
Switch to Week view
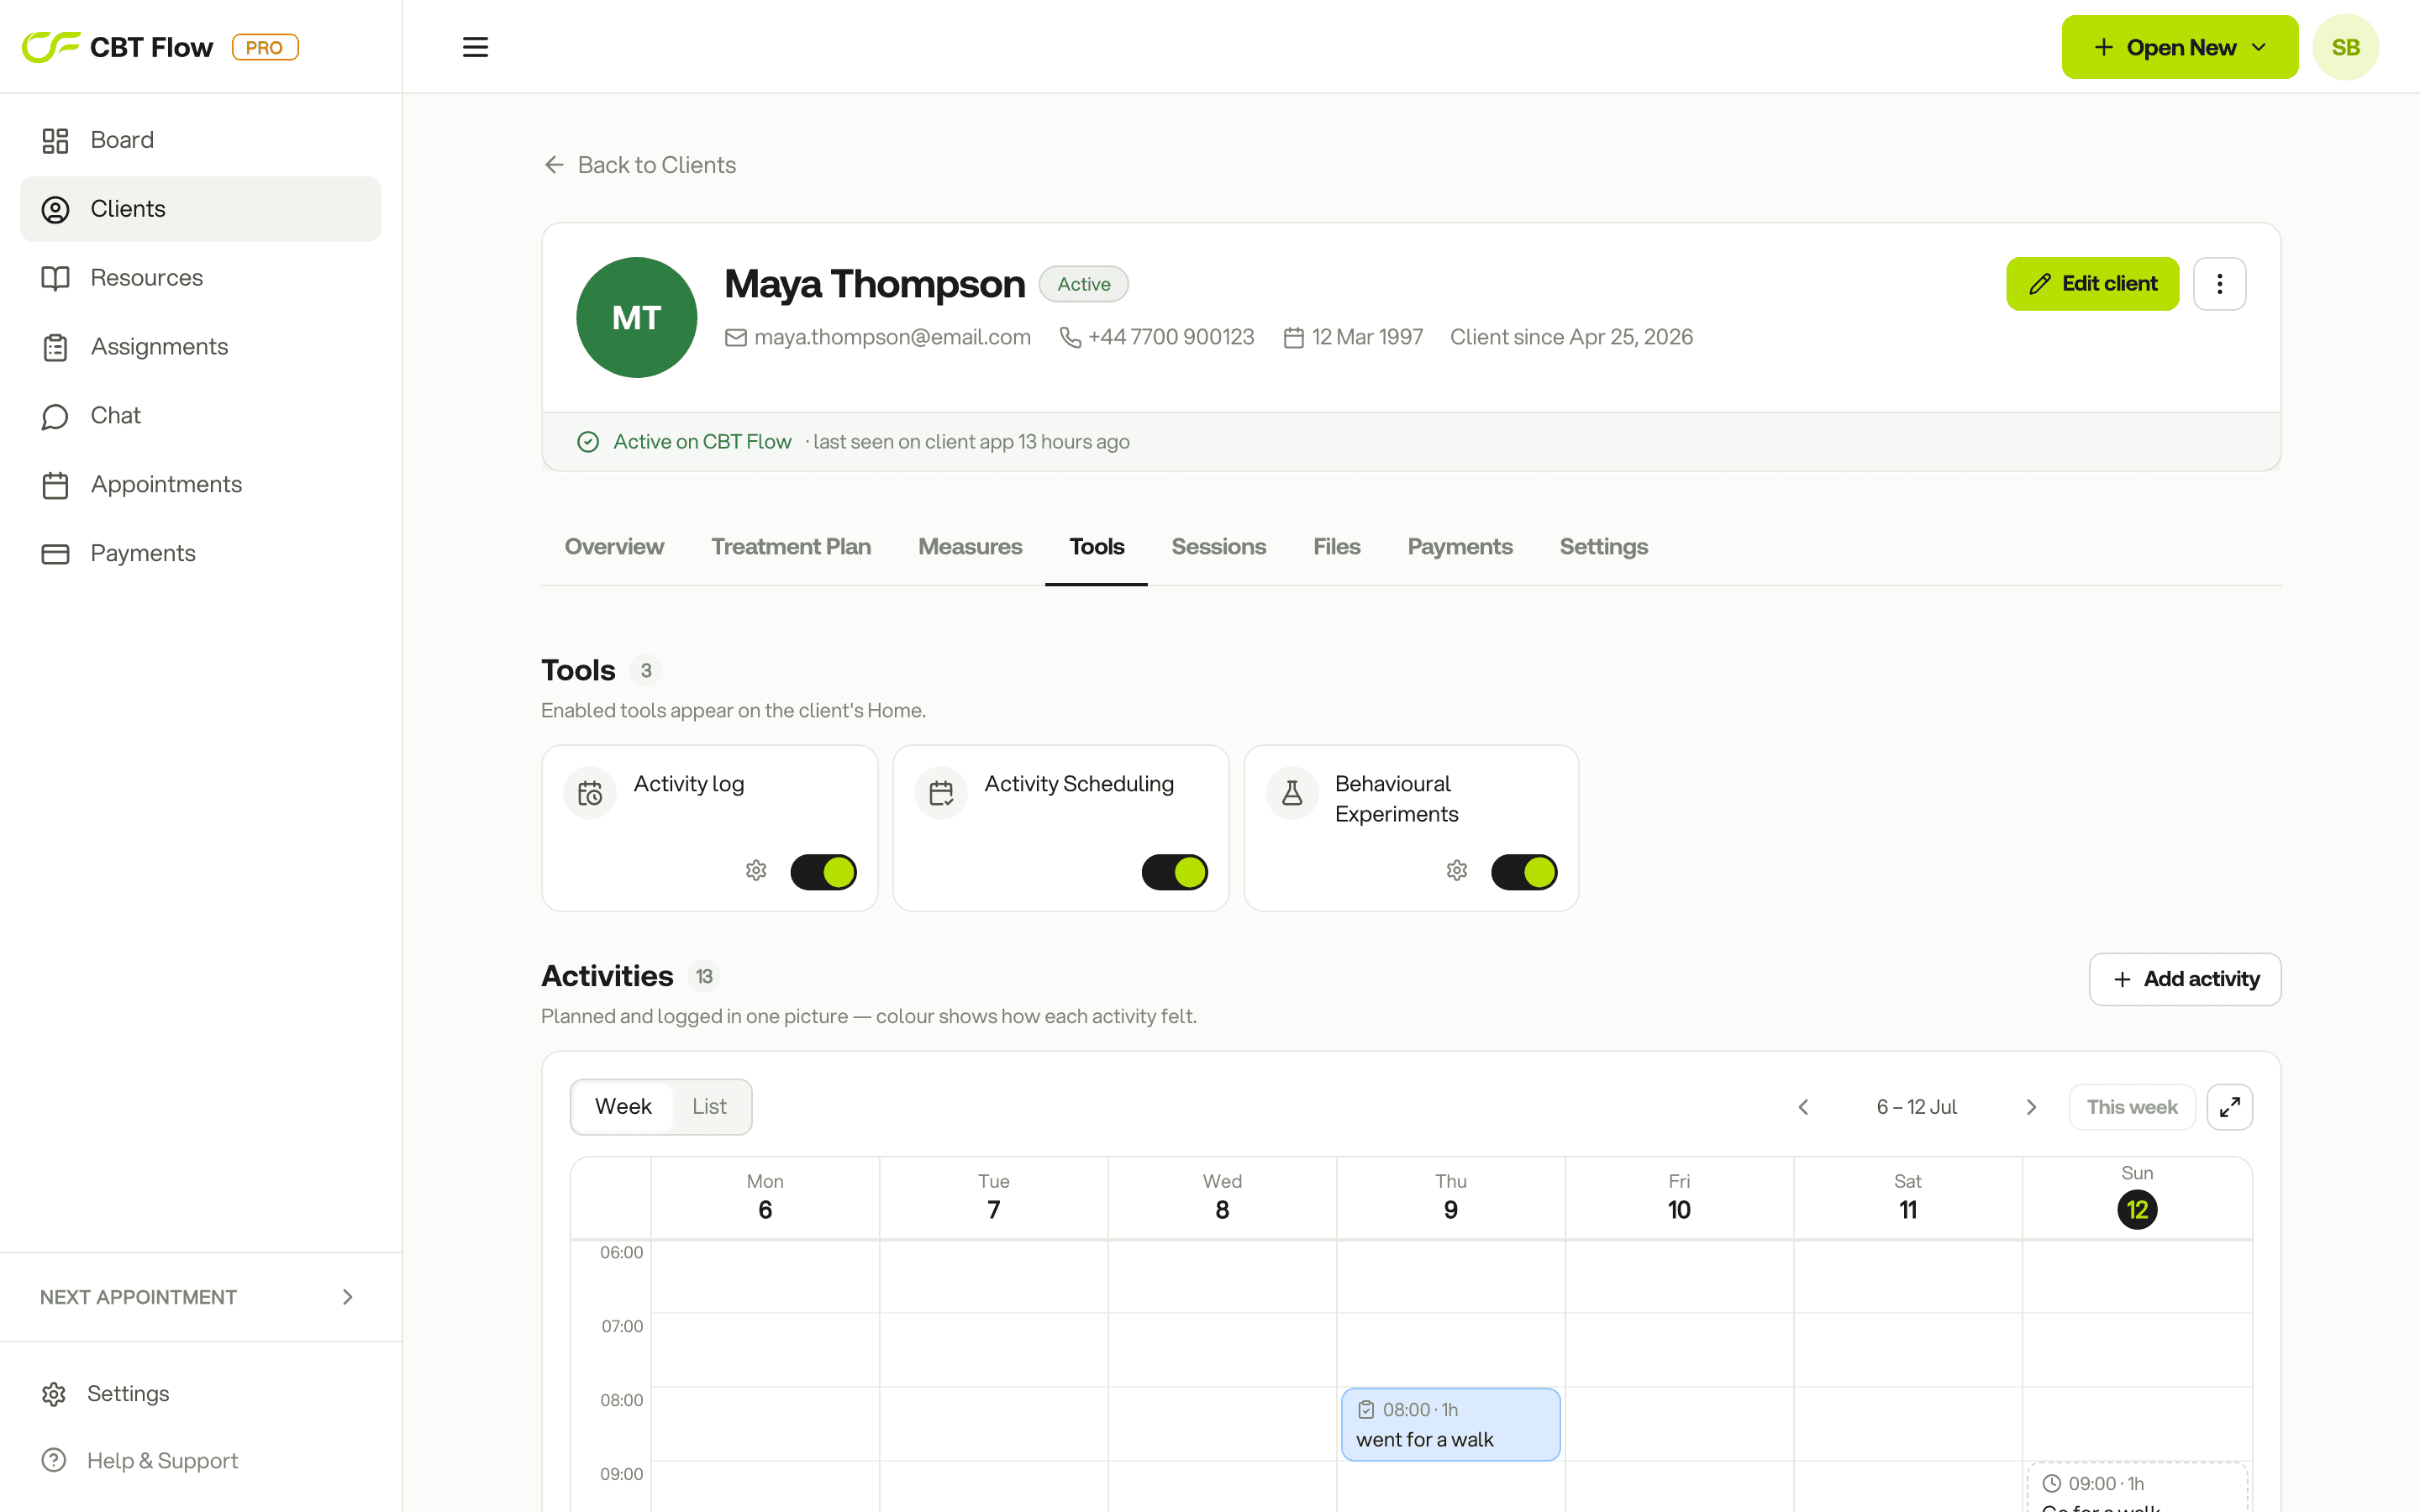tap(623, 1107)
